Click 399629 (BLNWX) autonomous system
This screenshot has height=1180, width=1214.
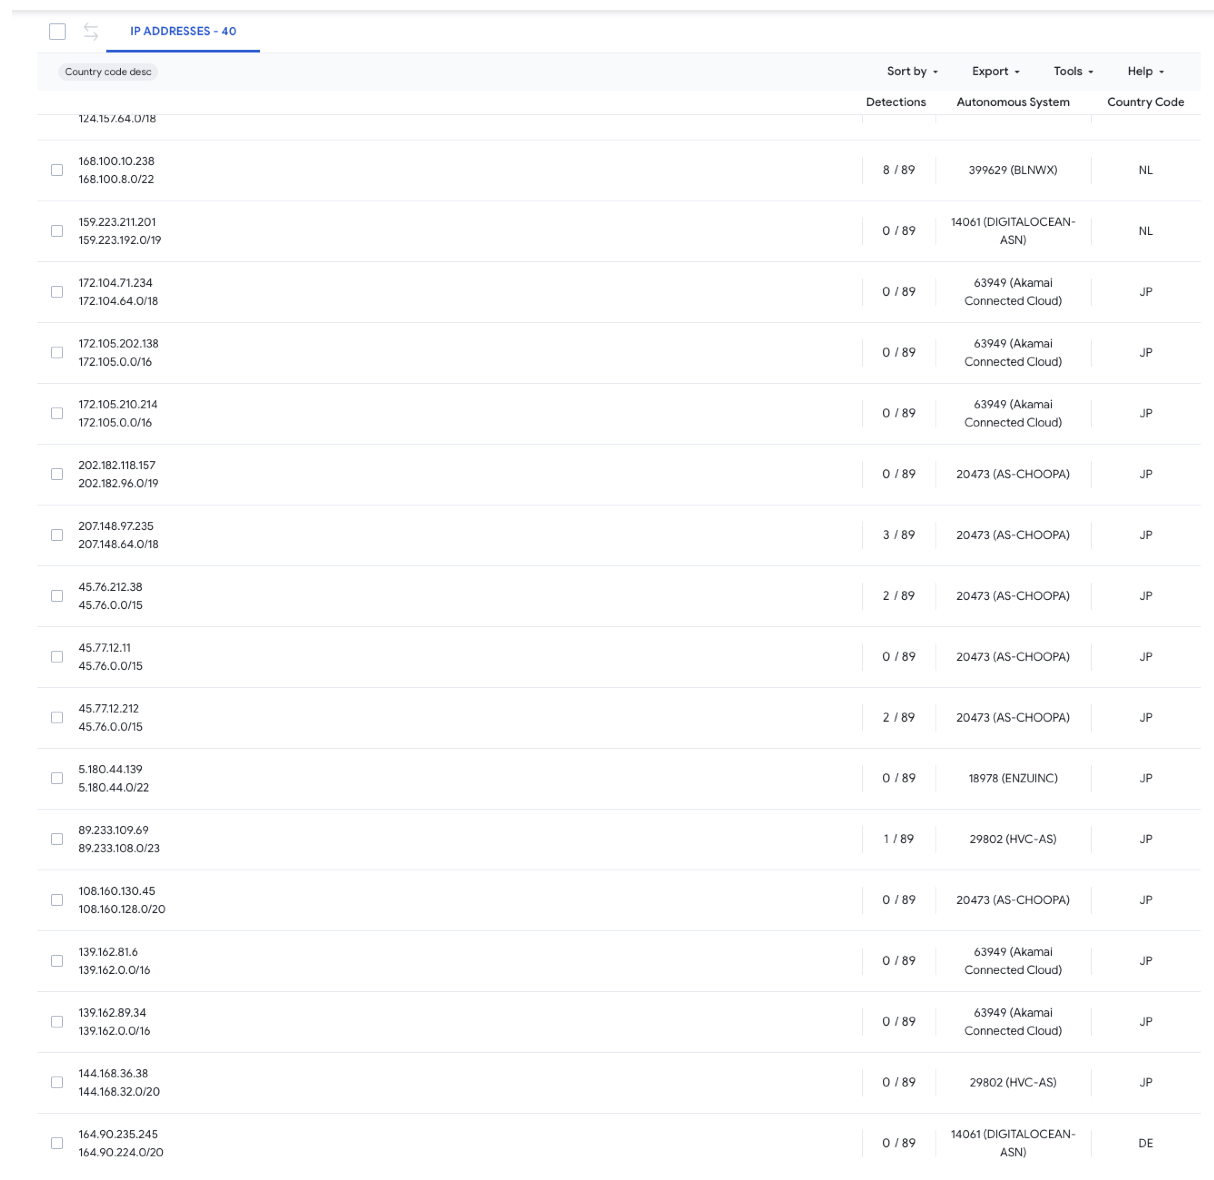1013,170
